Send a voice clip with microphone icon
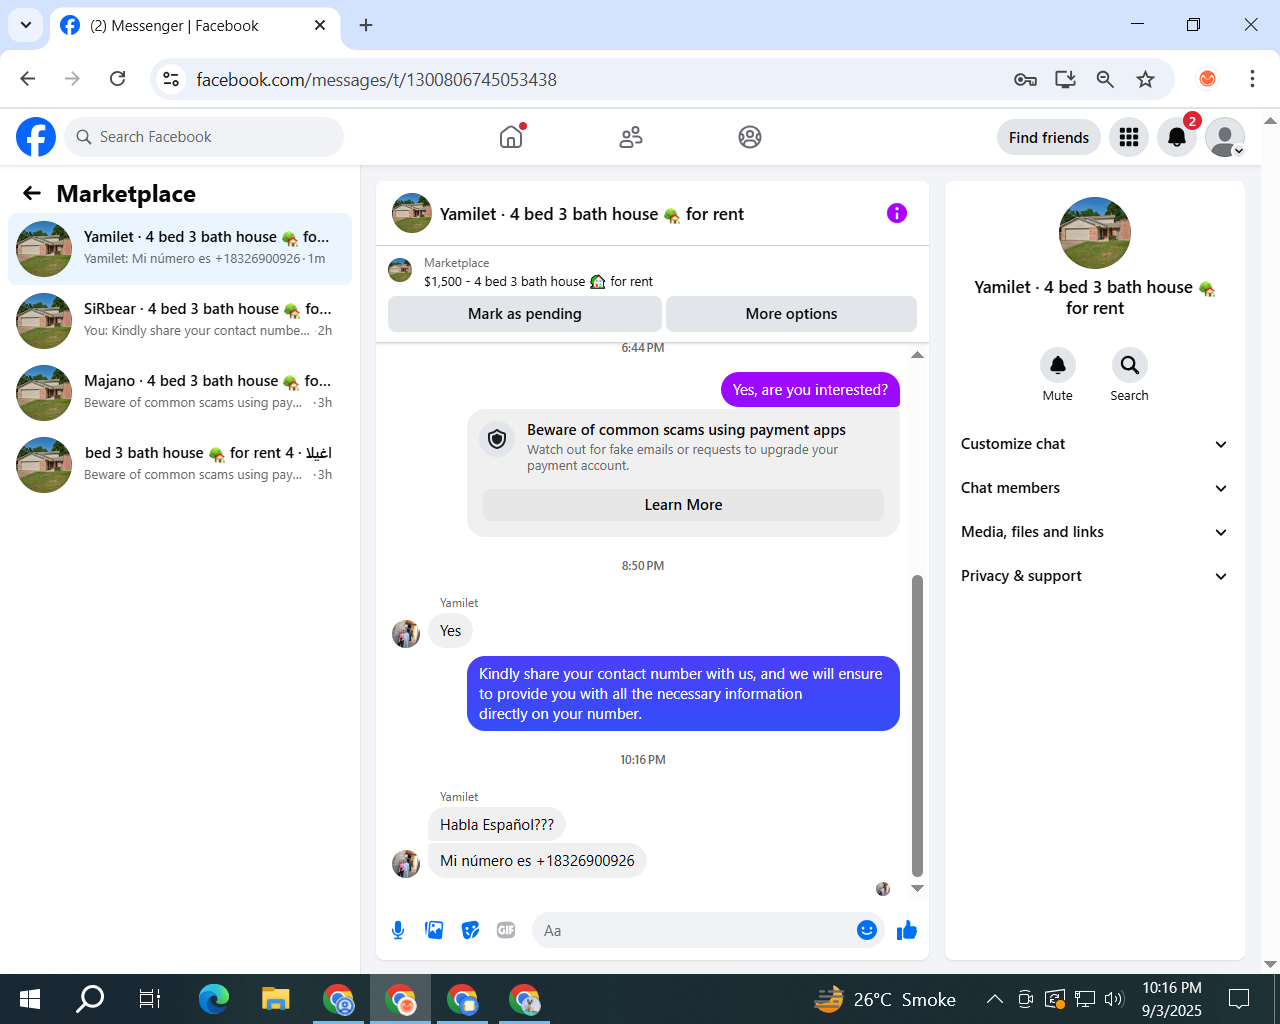The height and width of the screenshot is (1024, 1280). pos(398,931)
